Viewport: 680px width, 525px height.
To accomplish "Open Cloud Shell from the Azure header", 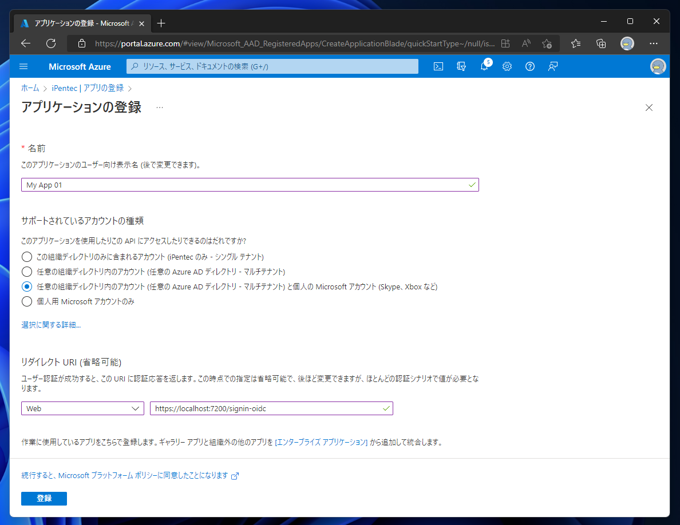I will tap(438, 66).
